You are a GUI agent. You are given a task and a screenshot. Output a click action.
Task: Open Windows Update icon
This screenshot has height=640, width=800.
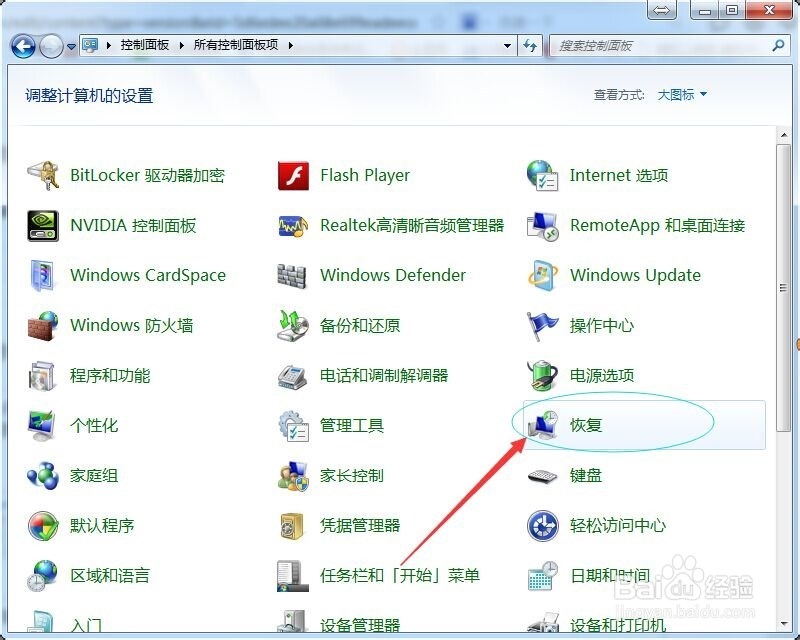[x=542, y=276]
